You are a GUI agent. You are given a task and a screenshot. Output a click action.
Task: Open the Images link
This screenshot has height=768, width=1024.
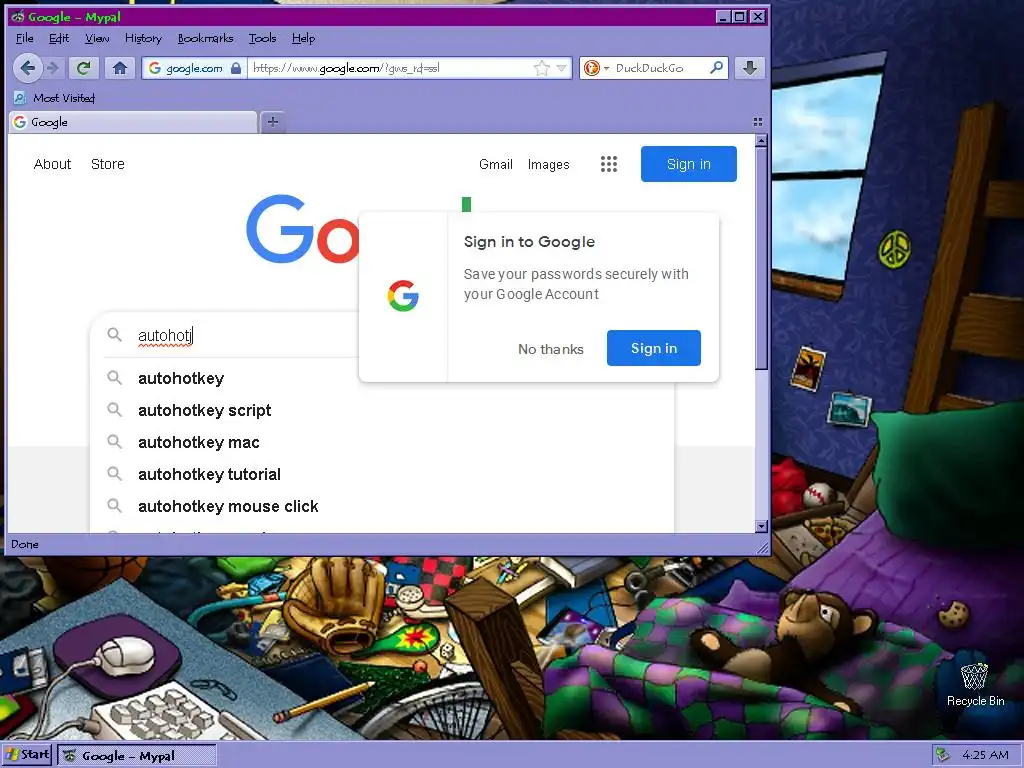point(549,164)
